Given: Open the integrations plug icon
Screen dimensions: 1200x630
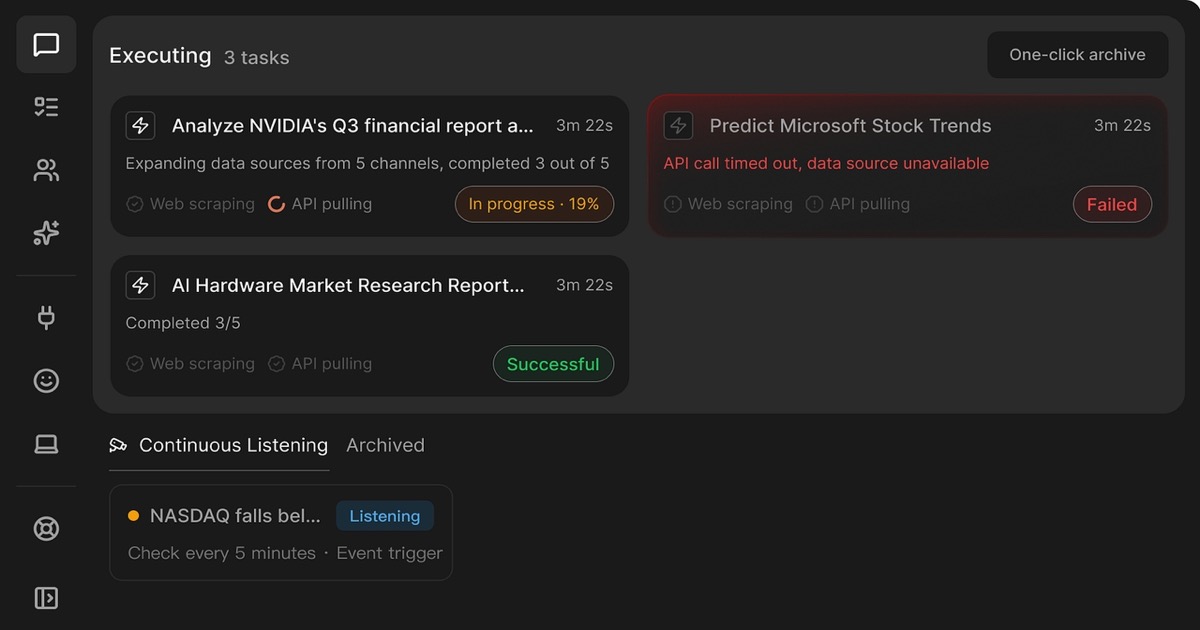Looking at the screenshot, I should 45,316.
